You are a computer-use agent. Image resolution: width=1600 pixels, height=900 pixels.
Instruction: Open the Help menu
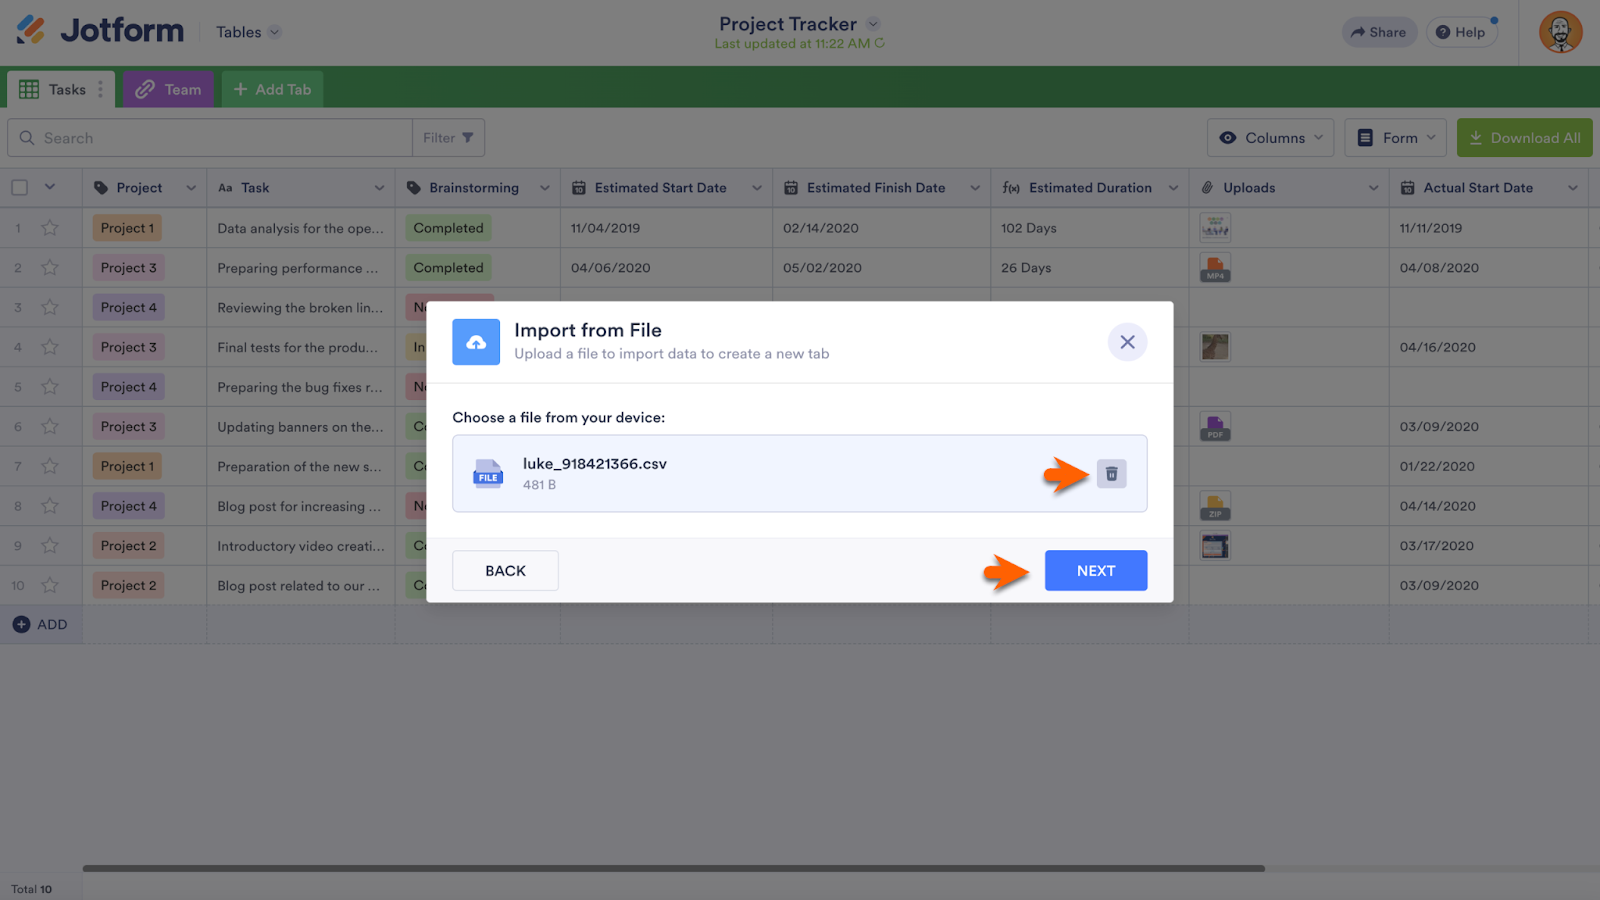point(1461,32)
